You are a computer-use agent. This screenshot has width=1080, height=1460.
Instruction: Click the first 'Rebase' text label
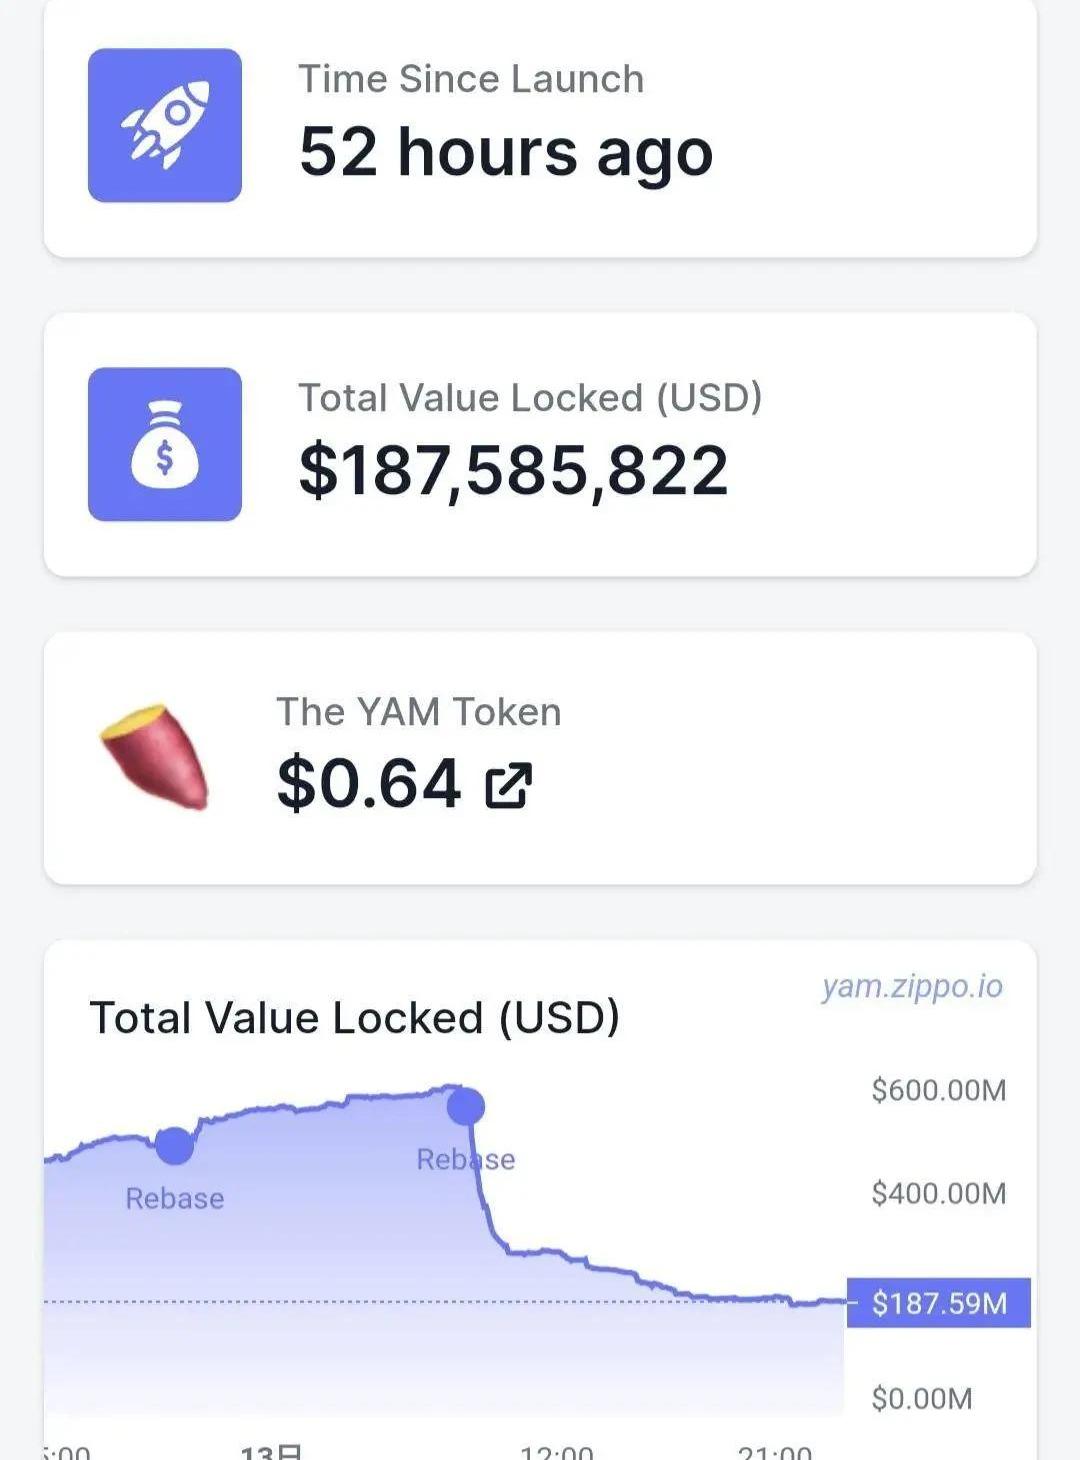click(x=175, y=1198)
